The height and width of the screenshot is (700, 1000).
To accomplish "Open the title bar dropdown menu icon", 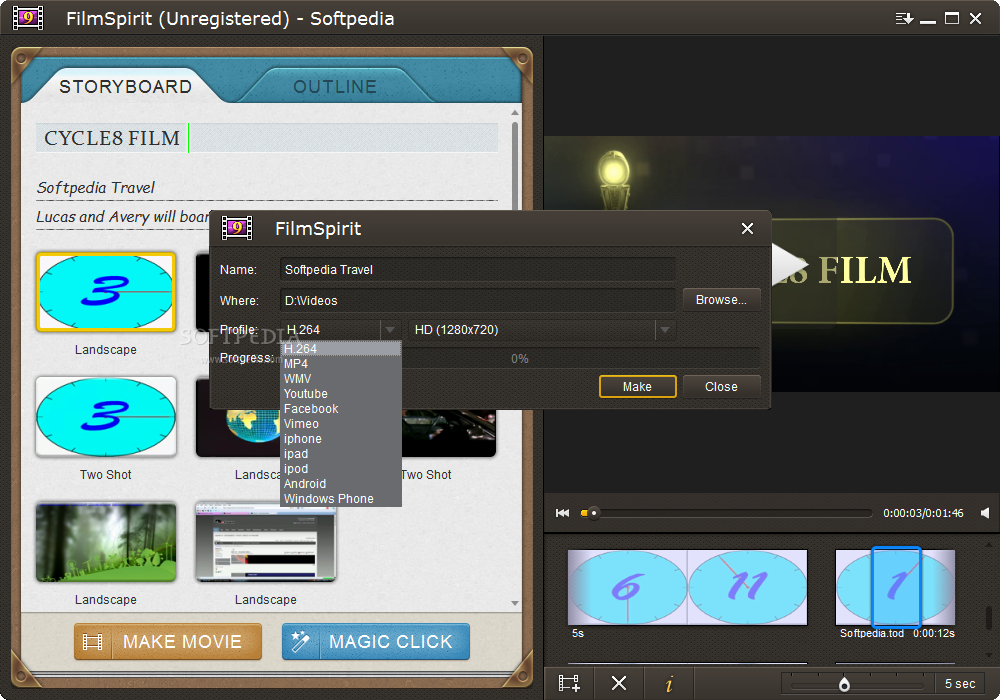I will pos(904,18).
